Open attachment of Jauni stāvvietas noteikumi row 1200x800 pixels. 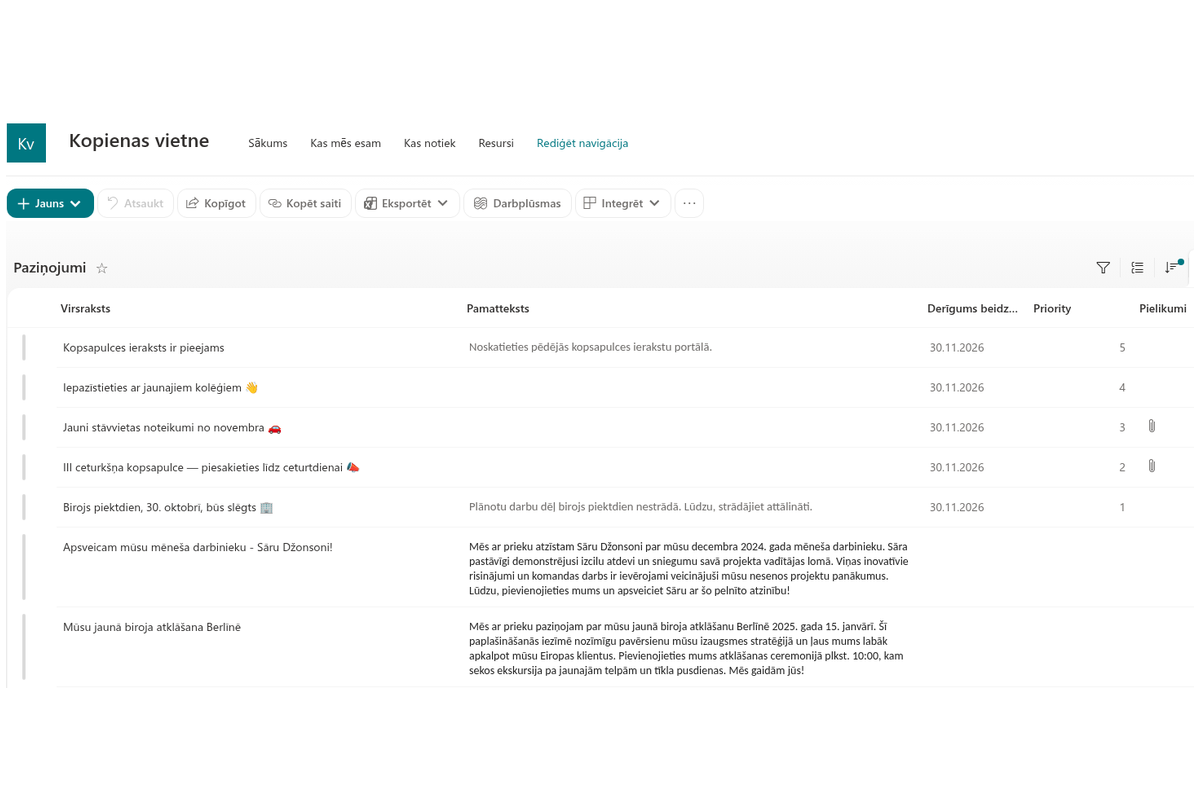click(1152, 426)
